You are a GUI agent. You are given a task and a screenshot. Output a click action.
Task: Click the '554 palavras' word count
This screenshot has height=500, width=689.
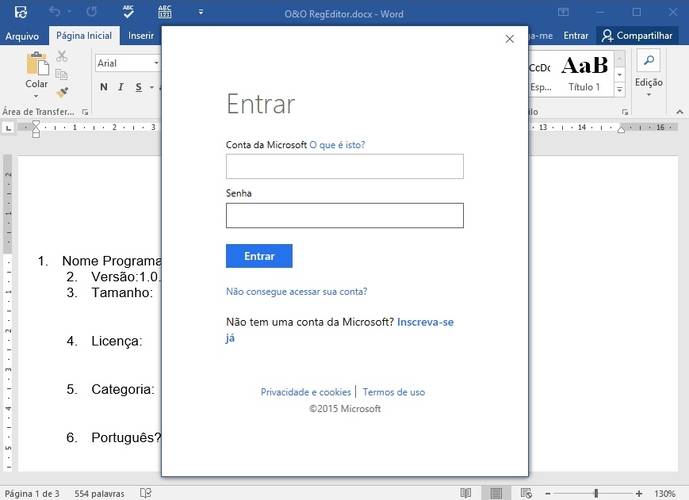99,493
